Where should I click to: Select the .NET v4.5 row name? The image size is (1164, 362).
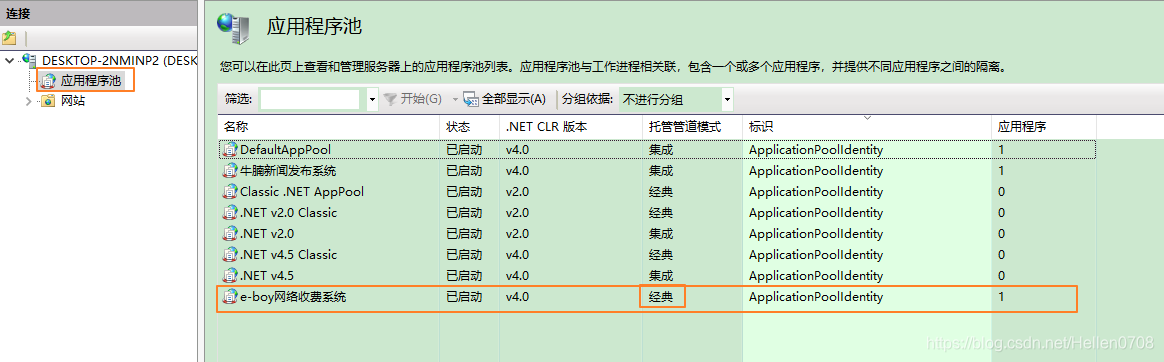pyautogui.click(x=268, y=275)
